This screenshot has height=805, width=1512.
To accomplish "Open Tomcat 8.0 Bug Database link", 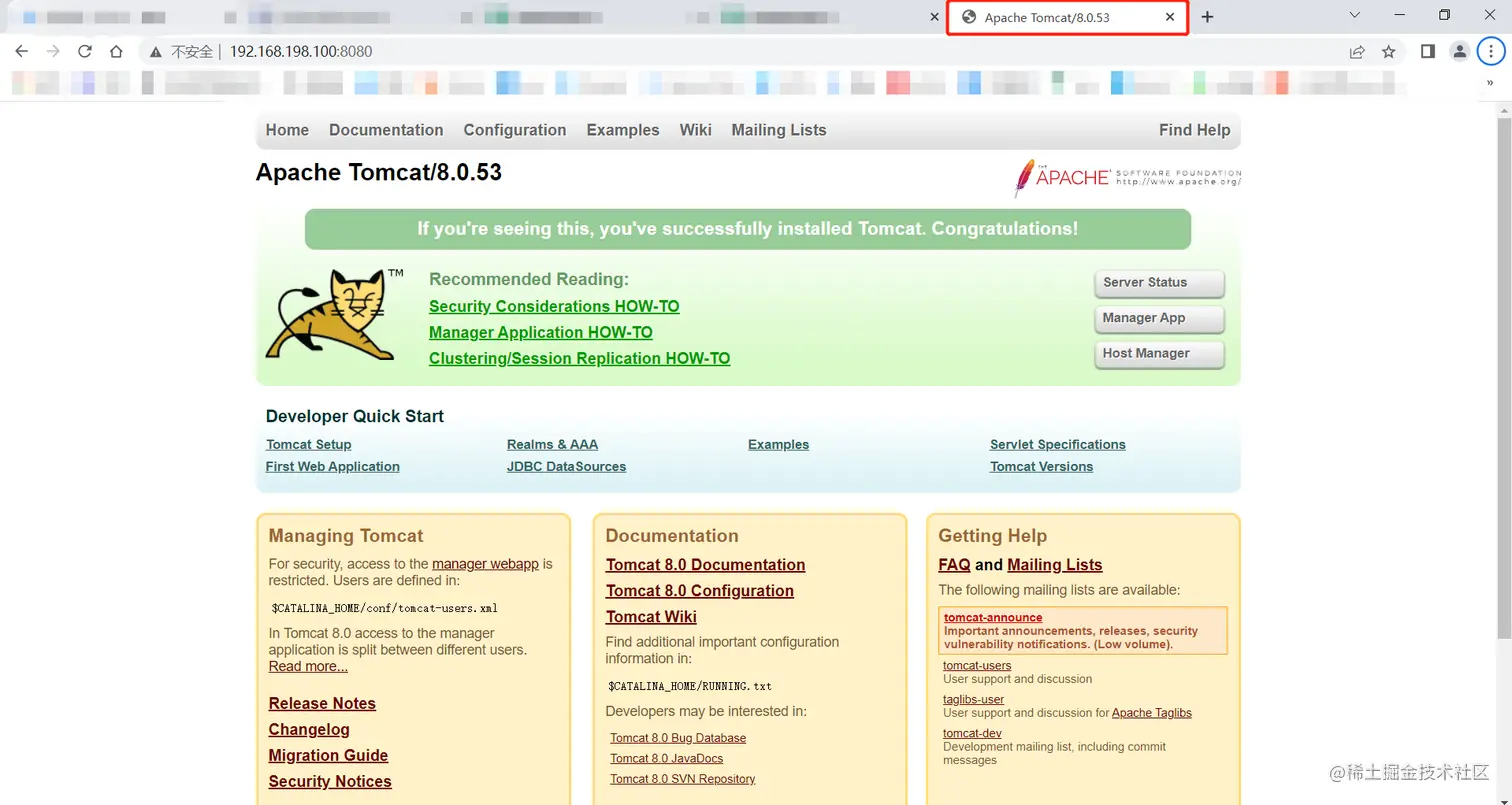I will (678, 738).
